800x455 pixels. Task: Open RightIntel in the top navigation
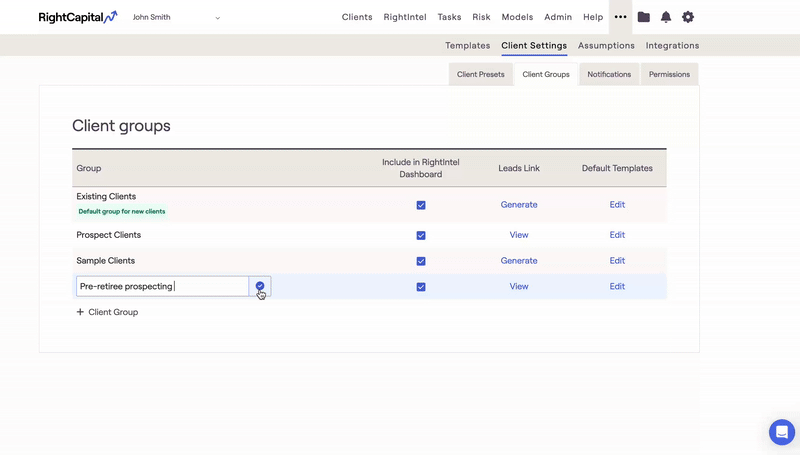click(x=405, y=17)
